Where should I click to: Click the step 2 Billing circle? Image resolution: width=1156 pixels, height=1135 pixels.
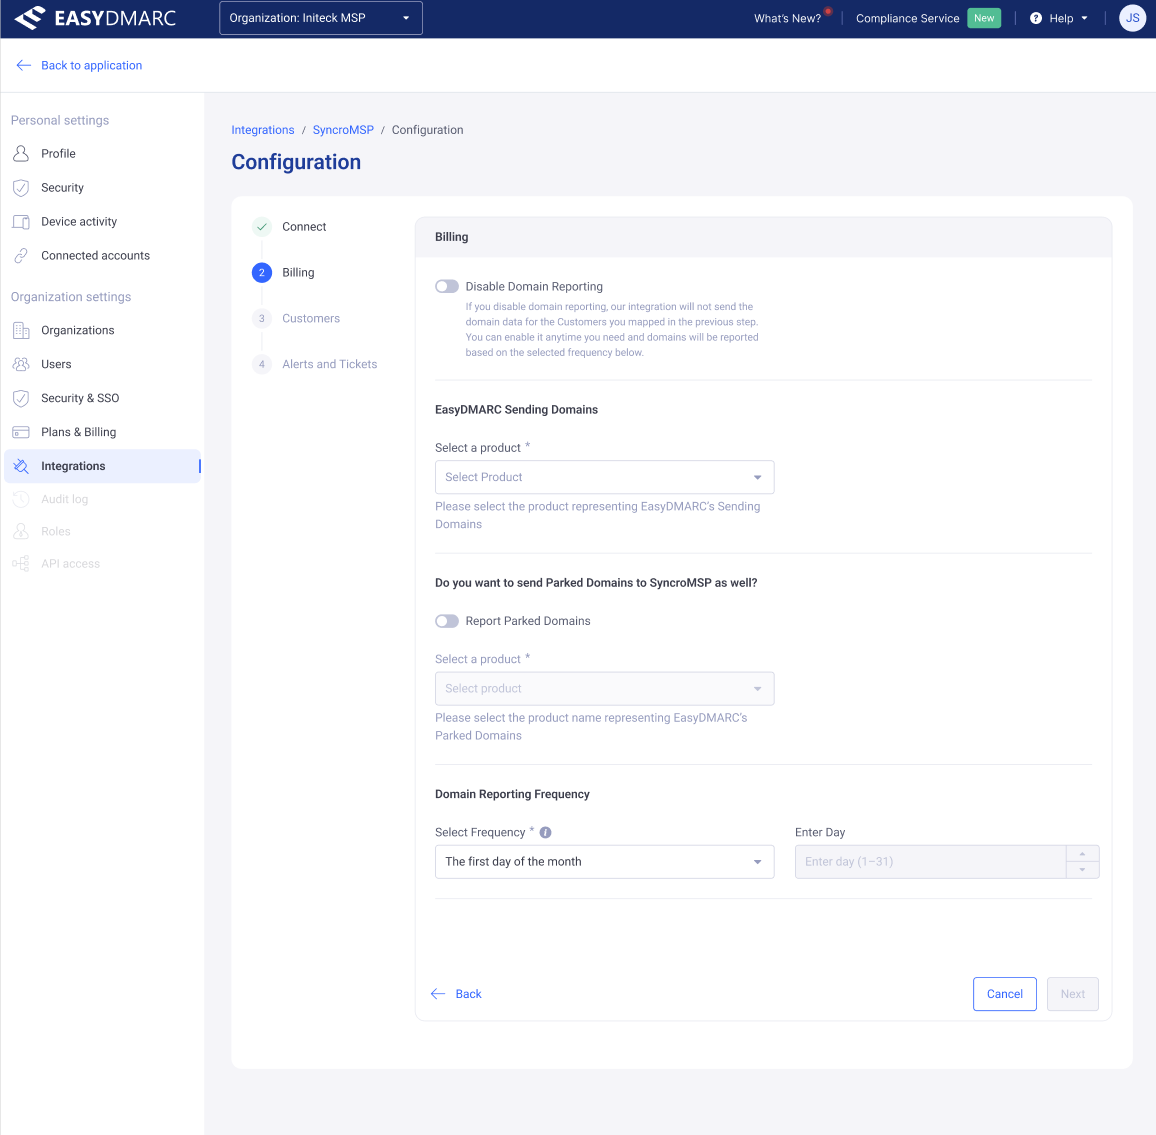pyautogui.click(x=262, y=273)
